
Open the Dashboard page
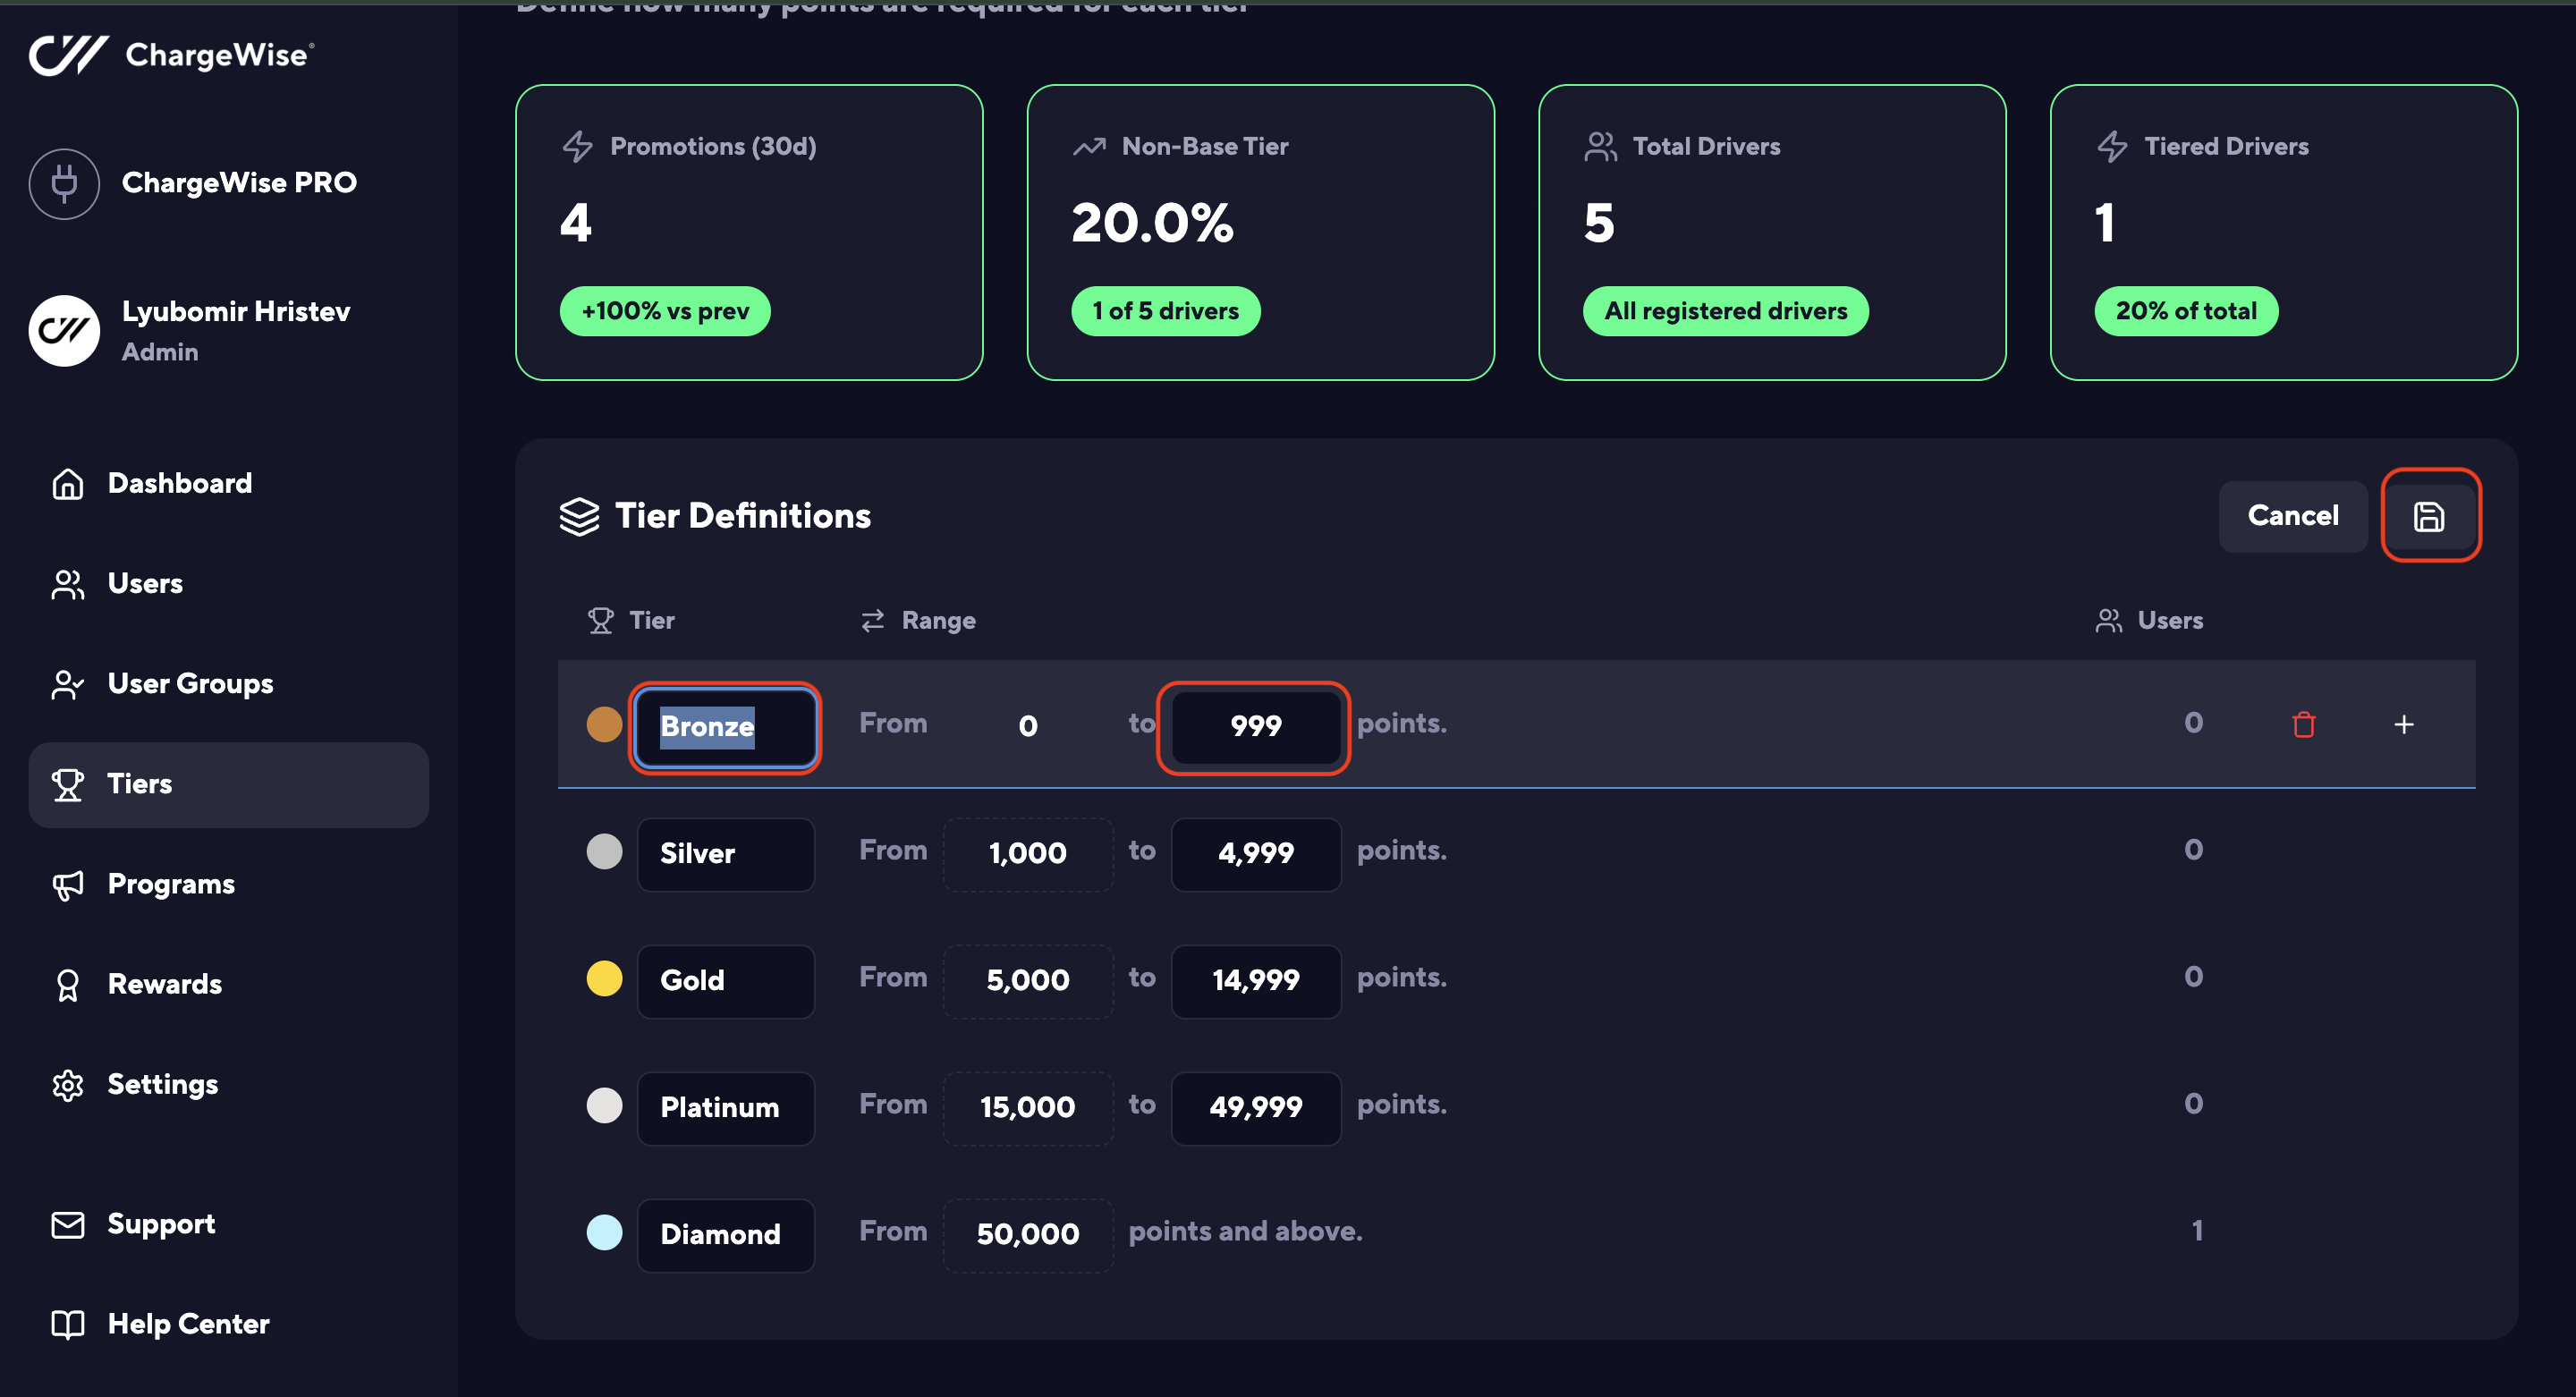point(179,483)
